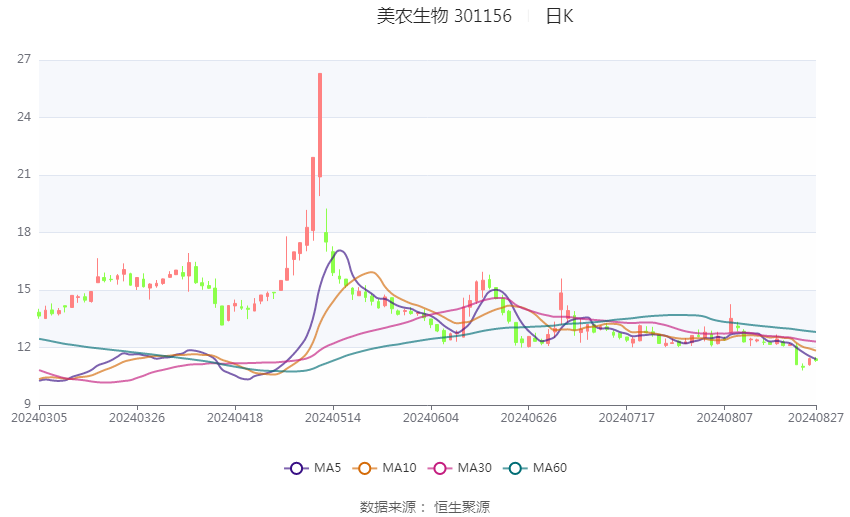Click the 20240514 x-axis date label

coord(333,418)
